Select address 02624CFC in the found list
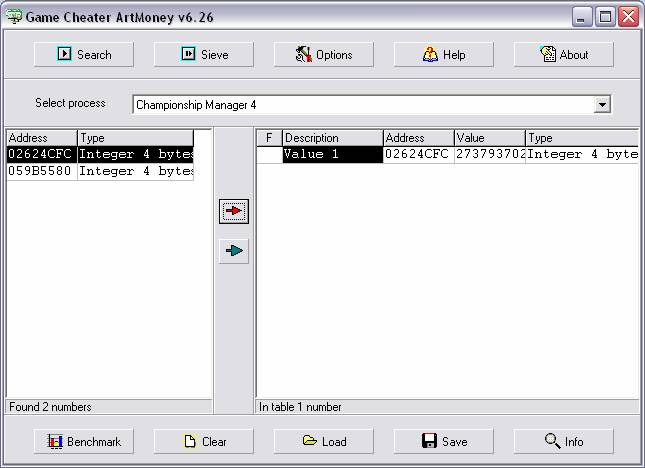Viewport: 645px width, 468px height. click(x=42, y=154)
